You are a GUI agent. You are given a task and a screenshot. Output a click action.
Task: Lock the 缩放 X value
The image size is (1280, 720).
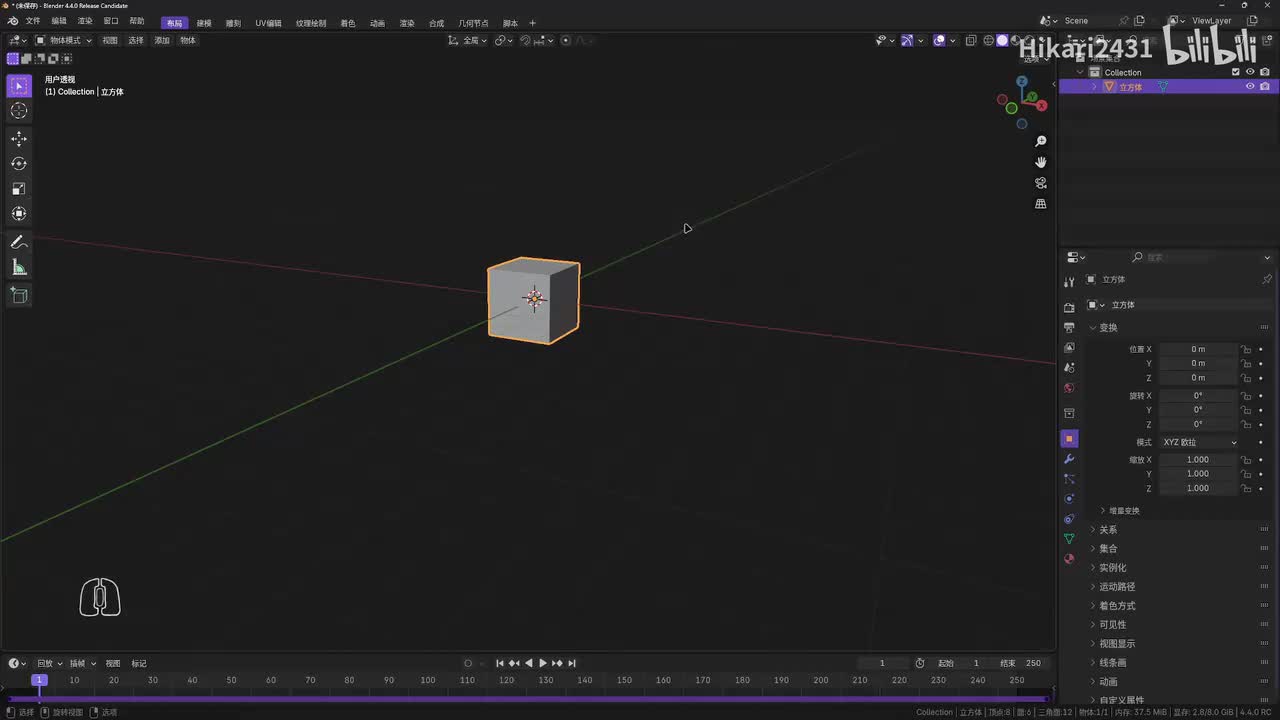pyautogui.click(x=1246, y=460)
